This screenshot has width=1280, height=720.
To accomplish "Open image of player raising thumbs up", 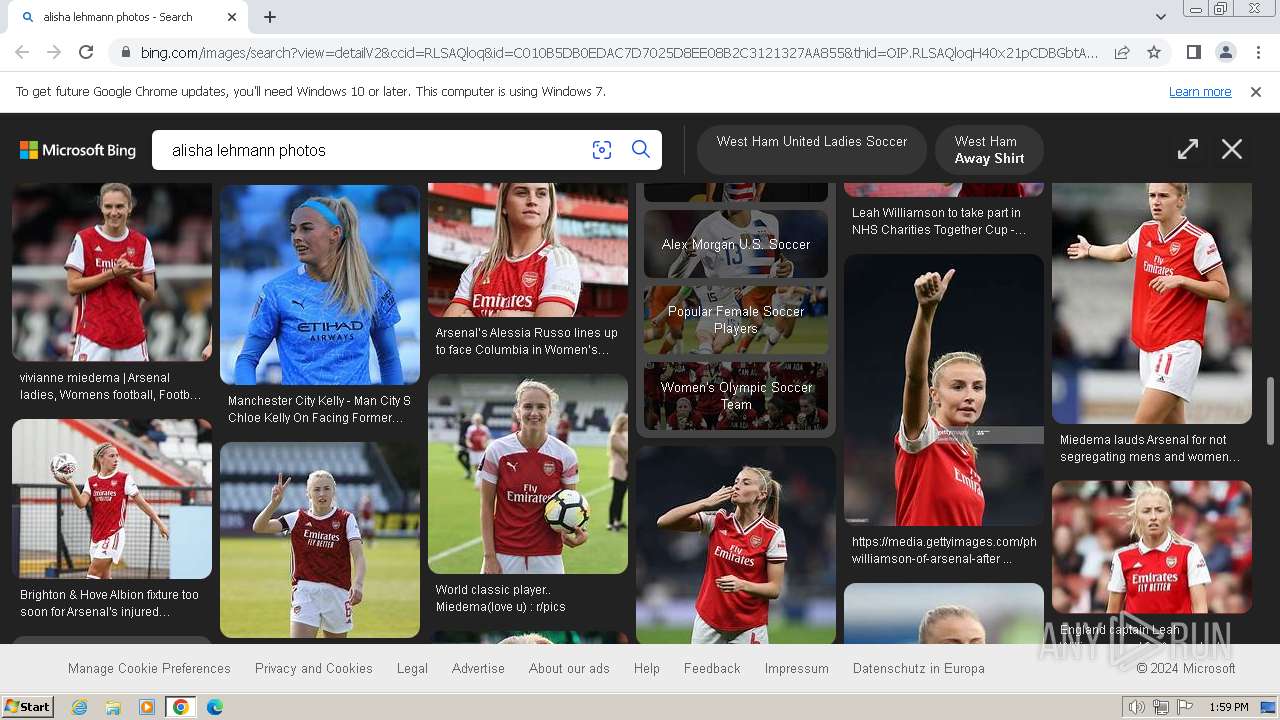I will [944, 390].
